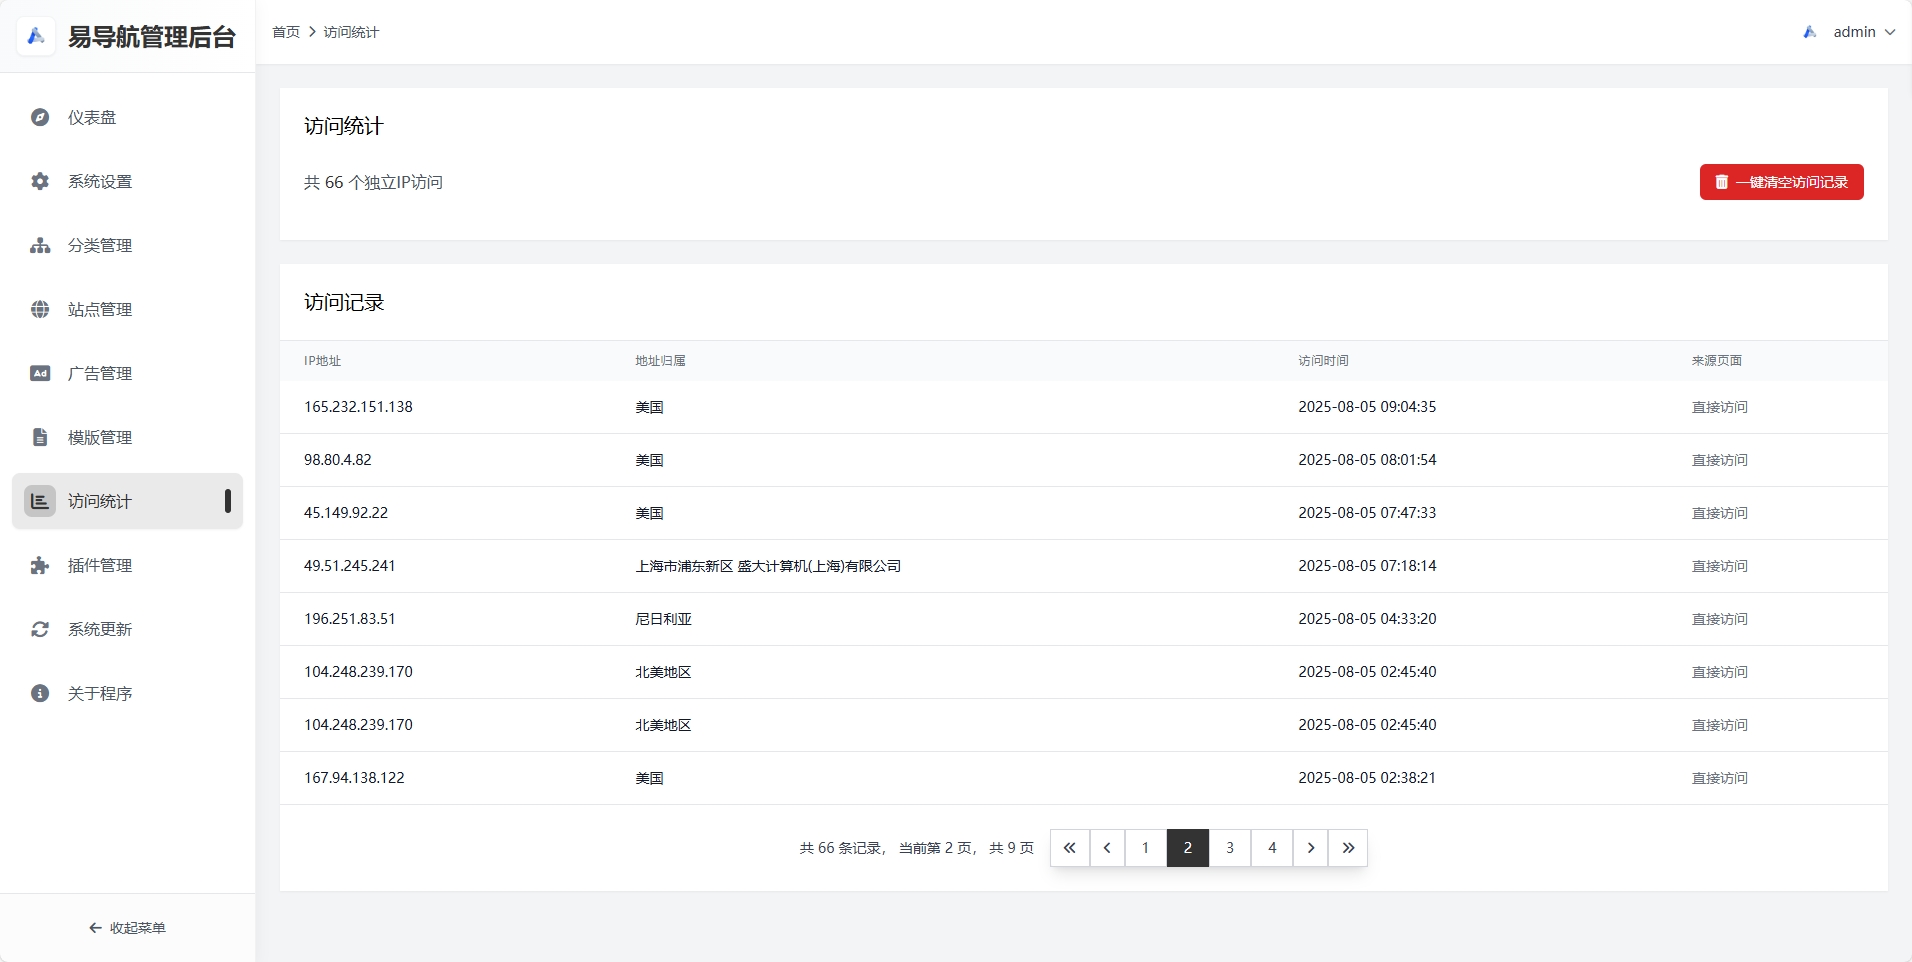Open template management file icon

(40, 437)
